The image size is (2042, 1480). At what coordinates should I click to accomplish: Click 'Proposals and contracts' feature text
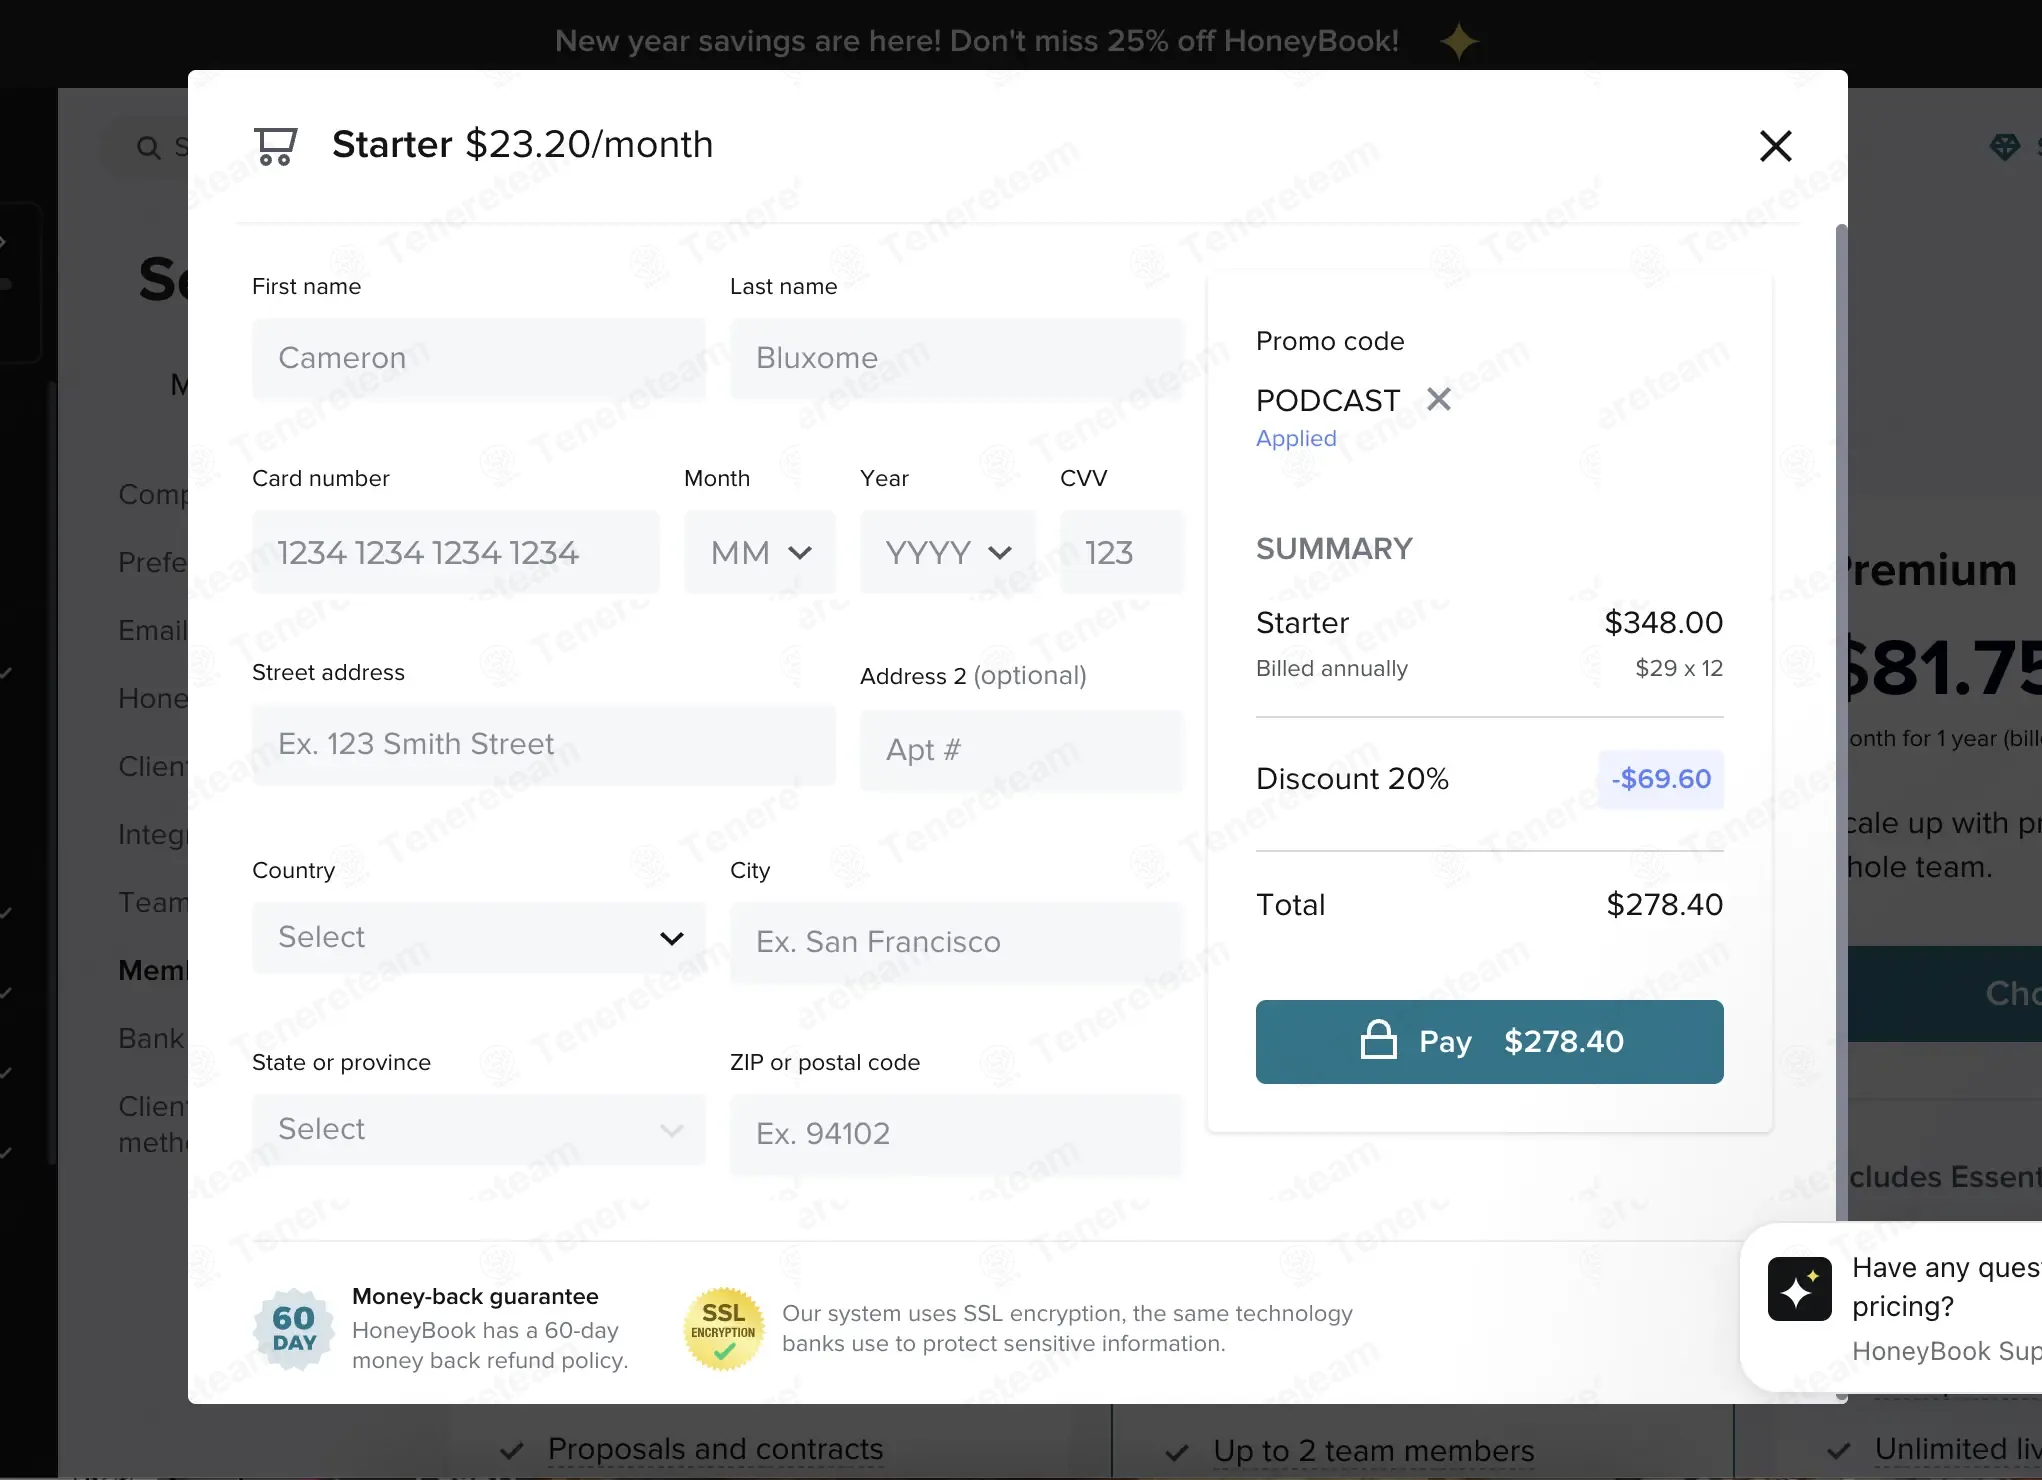click(716, 1448)
